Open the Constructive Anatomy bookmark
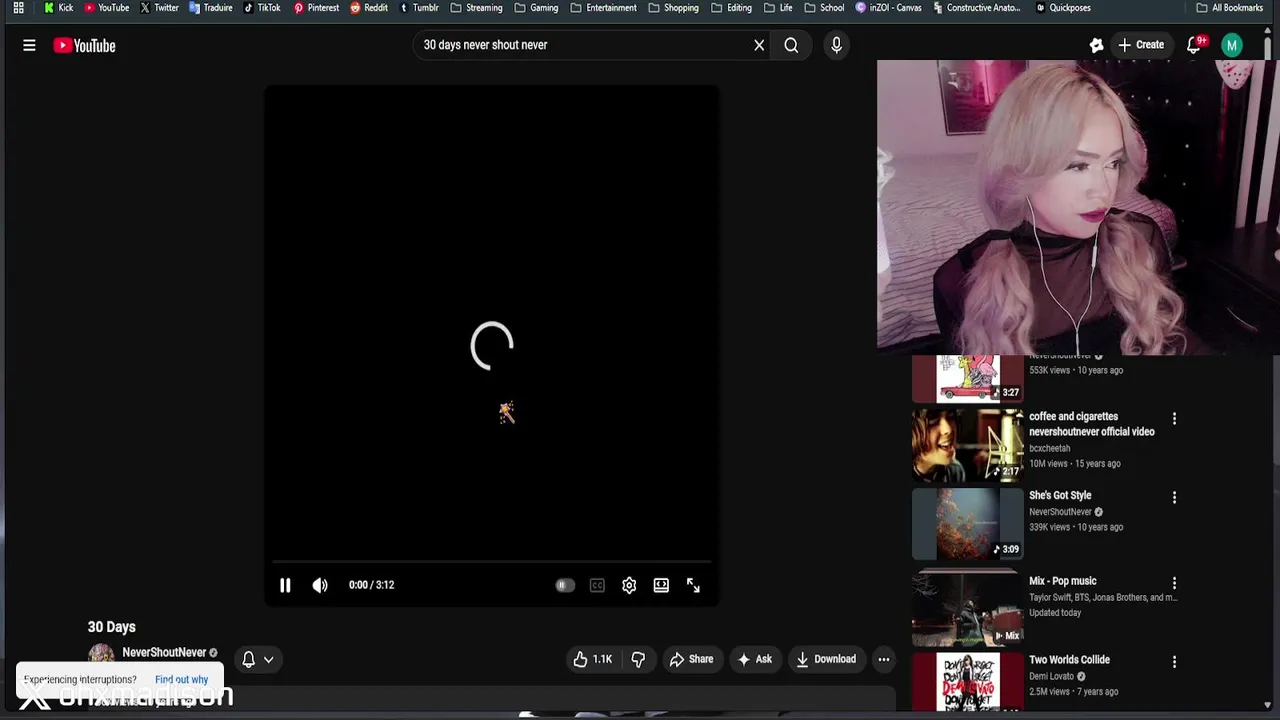The height and width of the screenshot is (720, 1280). 977,8
